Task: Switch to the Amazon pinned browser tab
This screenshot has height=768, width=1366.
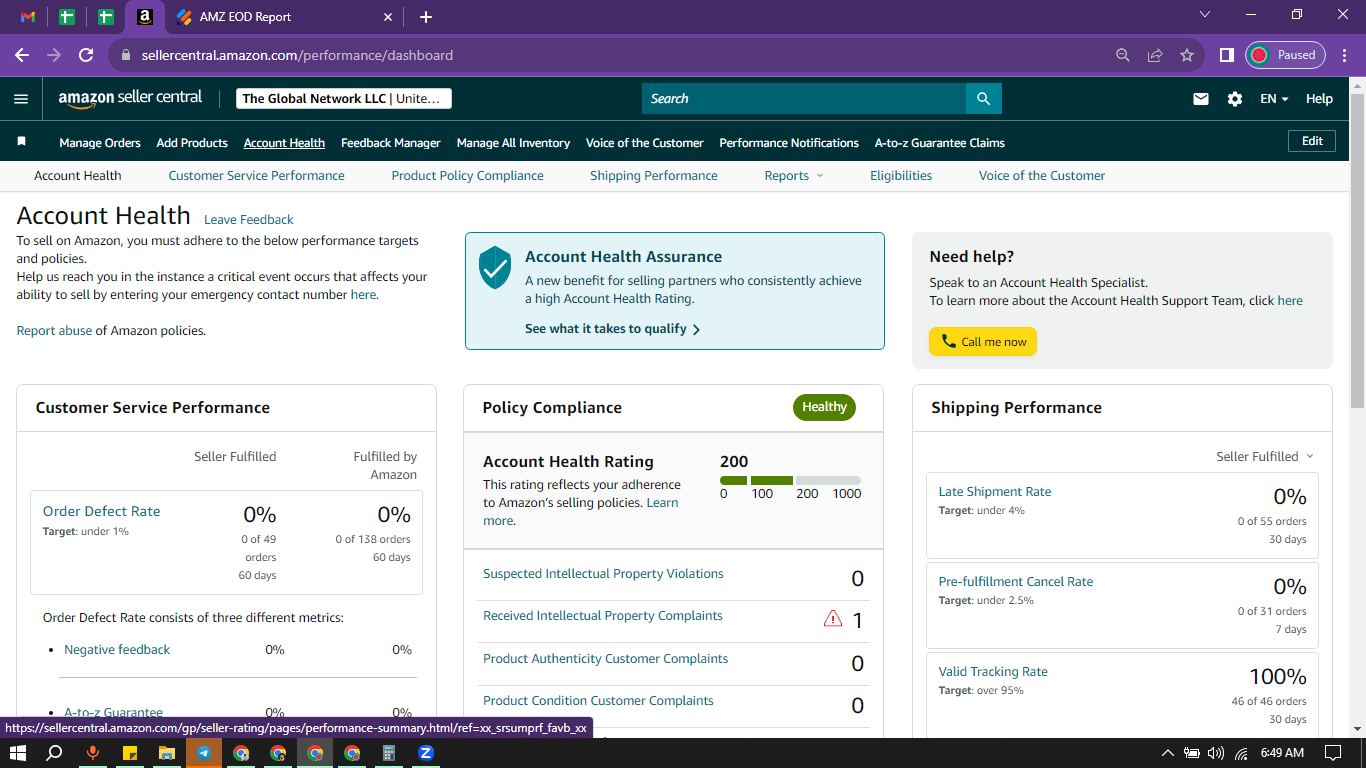Action: pos(145,17)
